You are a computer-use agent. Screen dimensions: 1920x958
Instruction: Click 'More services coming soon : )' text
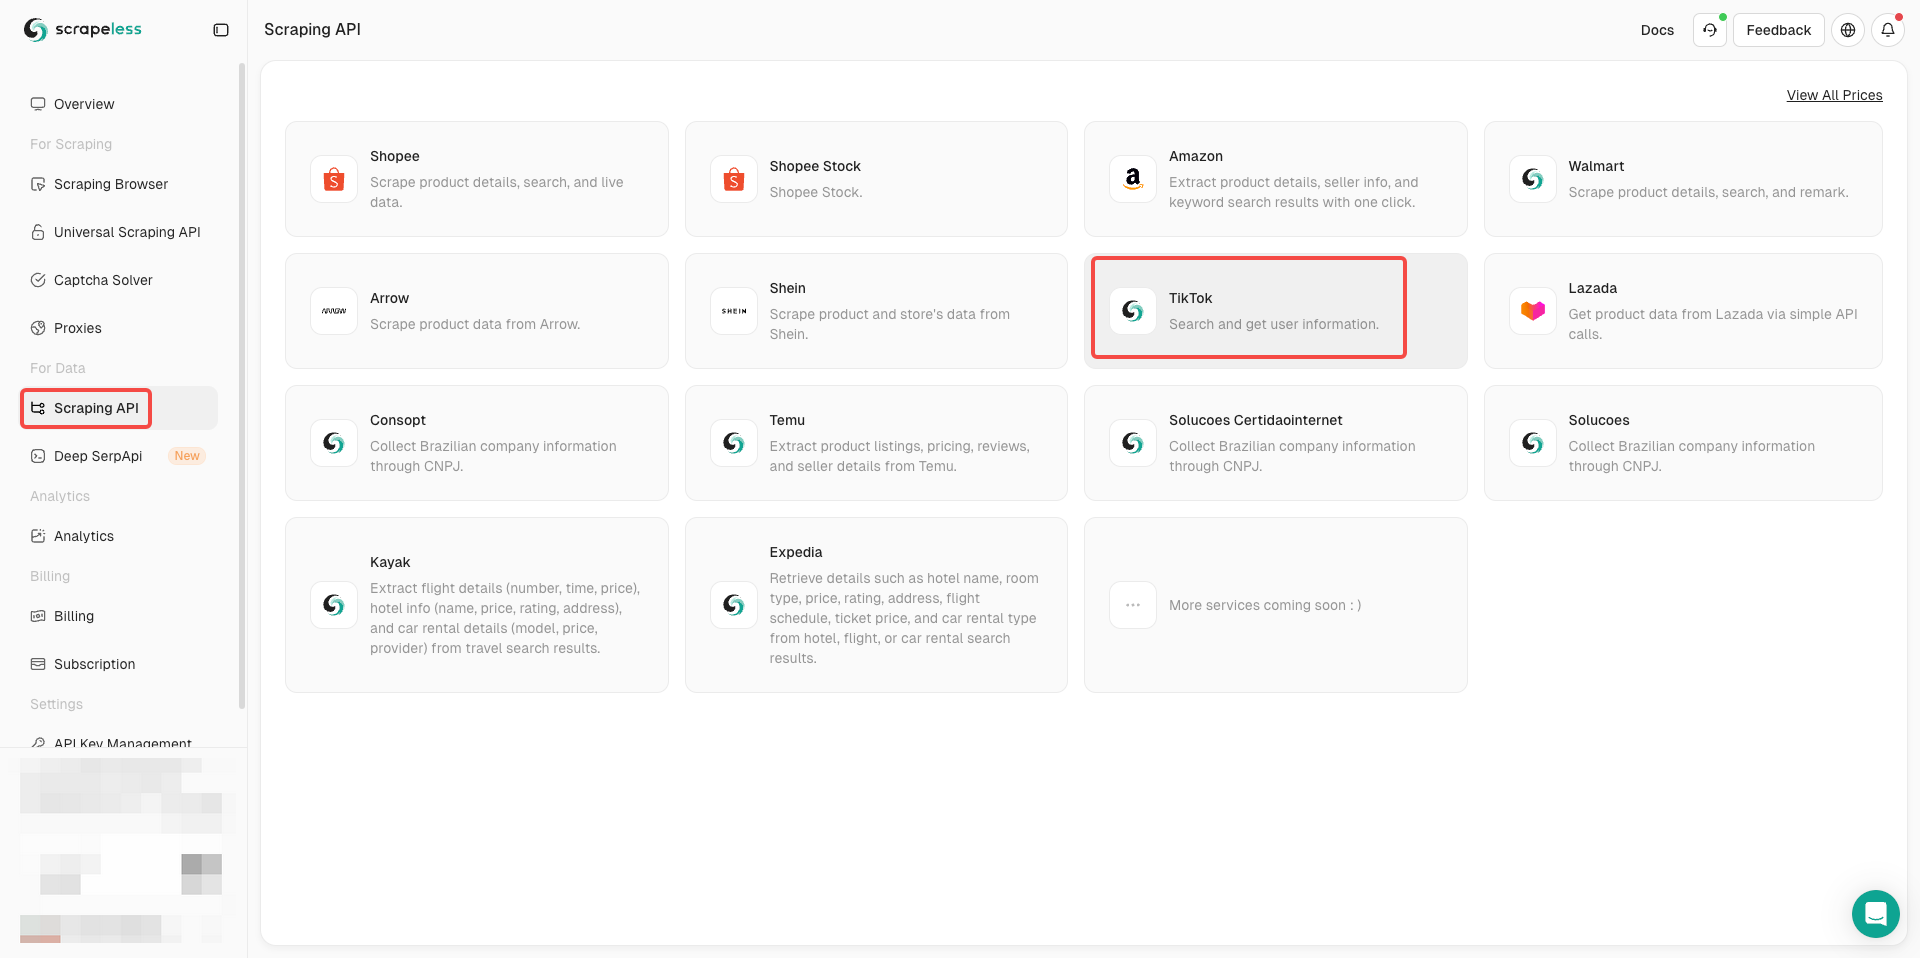(x=1265, y=605)
